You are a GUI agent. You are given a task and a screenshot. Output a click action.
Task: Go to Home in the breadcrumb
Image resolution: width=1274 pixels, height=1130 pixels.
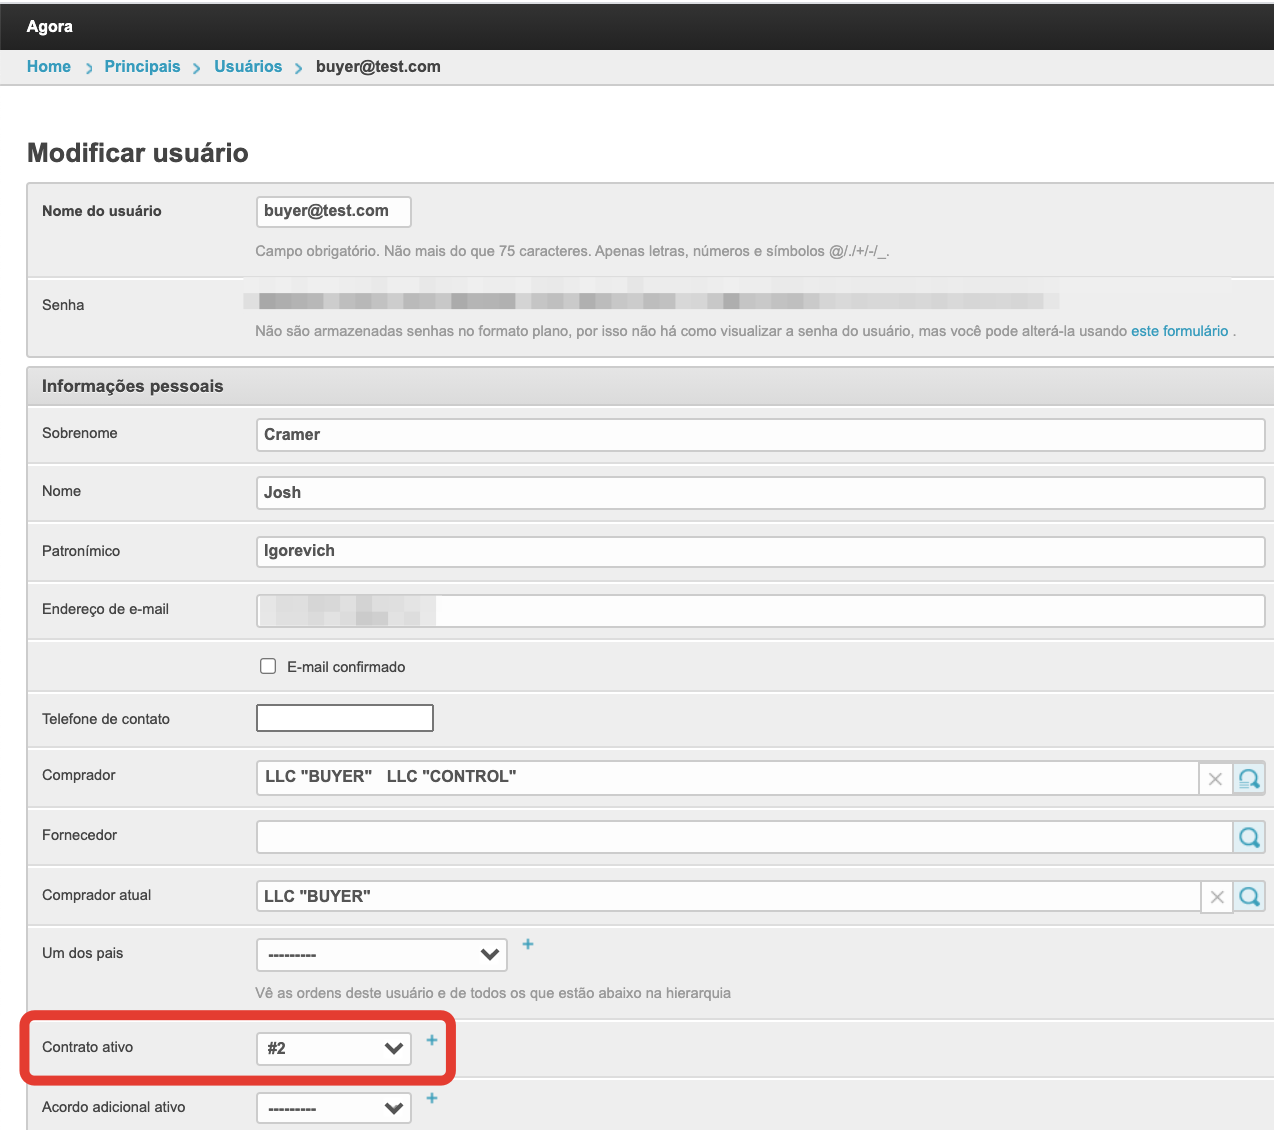49,67
